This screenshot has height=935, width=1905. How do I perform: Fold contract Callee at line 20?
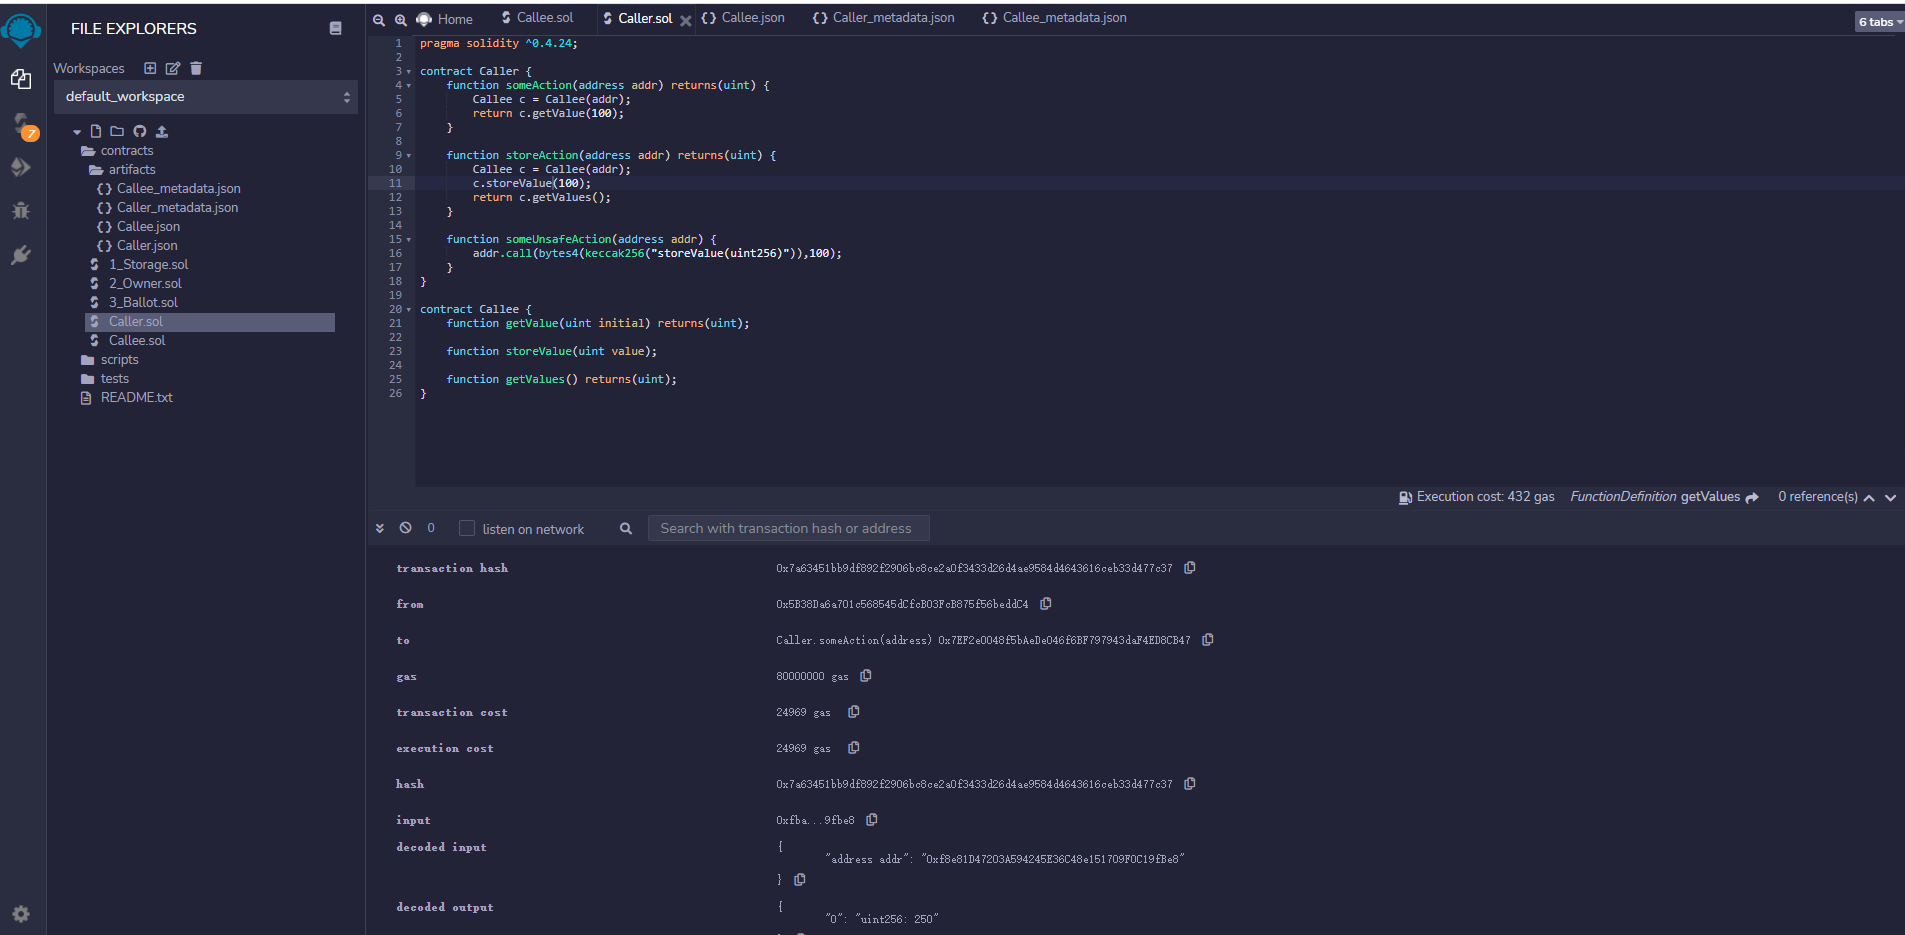coord(409,310)
